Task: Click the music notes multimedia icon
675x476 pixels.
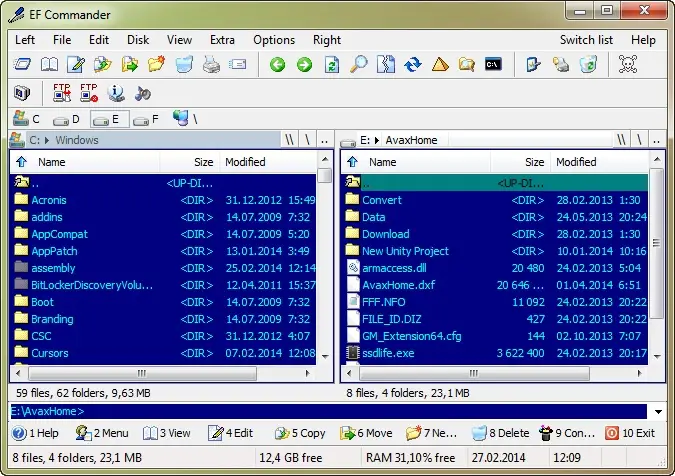Action: click(x=142, y=93)
